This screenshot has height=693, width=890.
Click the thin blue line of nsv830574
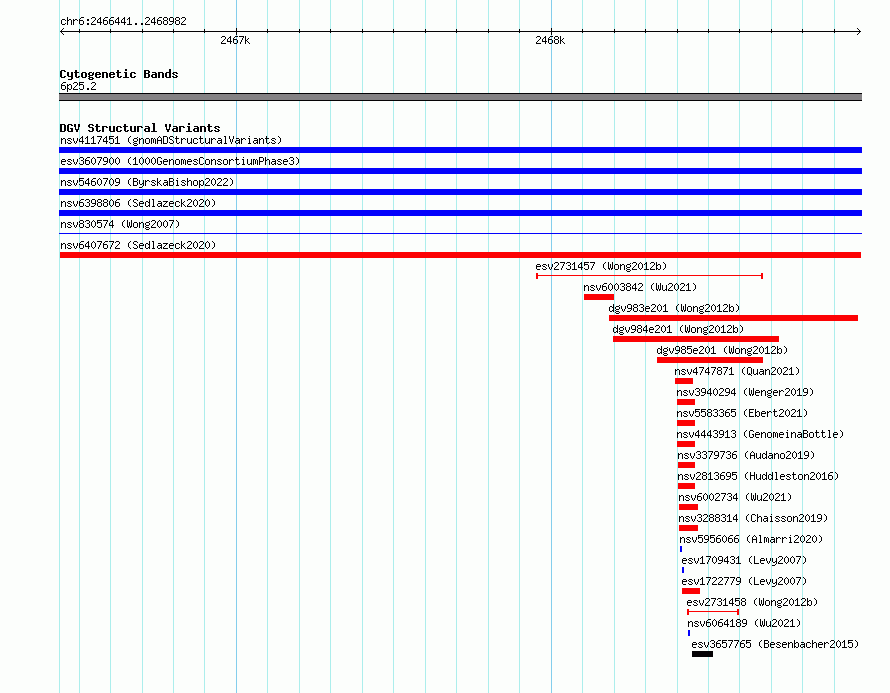(460, 233)
